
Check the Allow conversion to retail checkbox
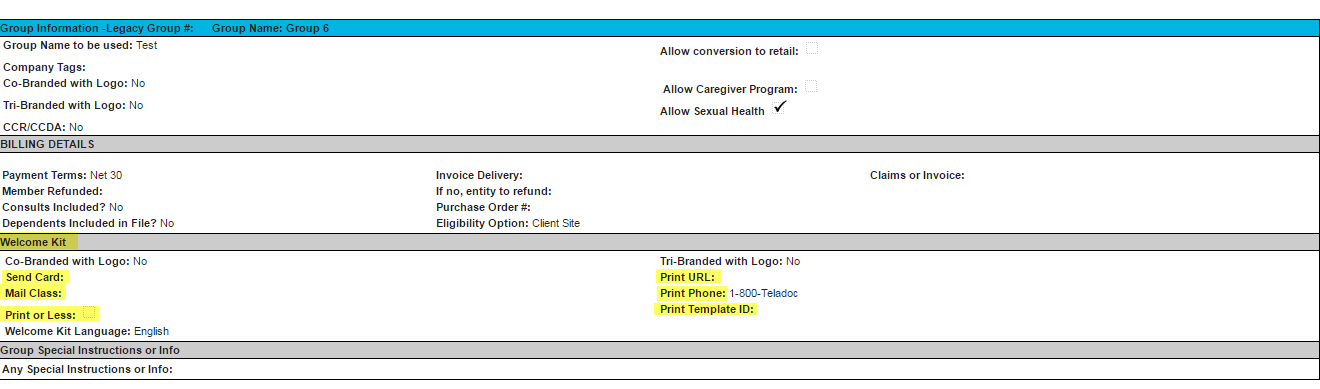coord(812,48)
